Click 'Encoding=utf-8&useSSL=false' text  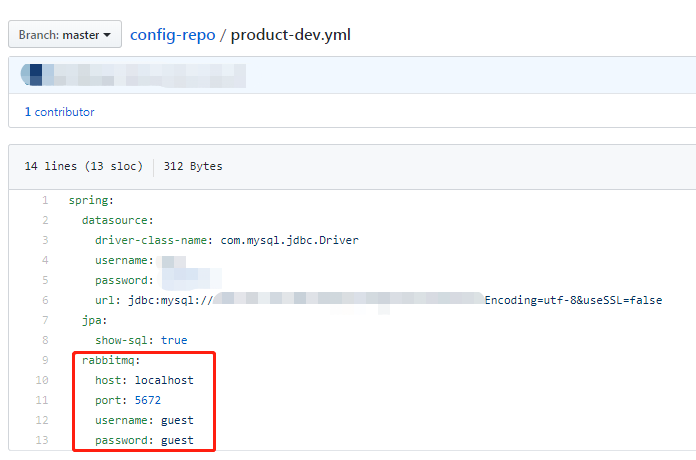click(573, 300)
